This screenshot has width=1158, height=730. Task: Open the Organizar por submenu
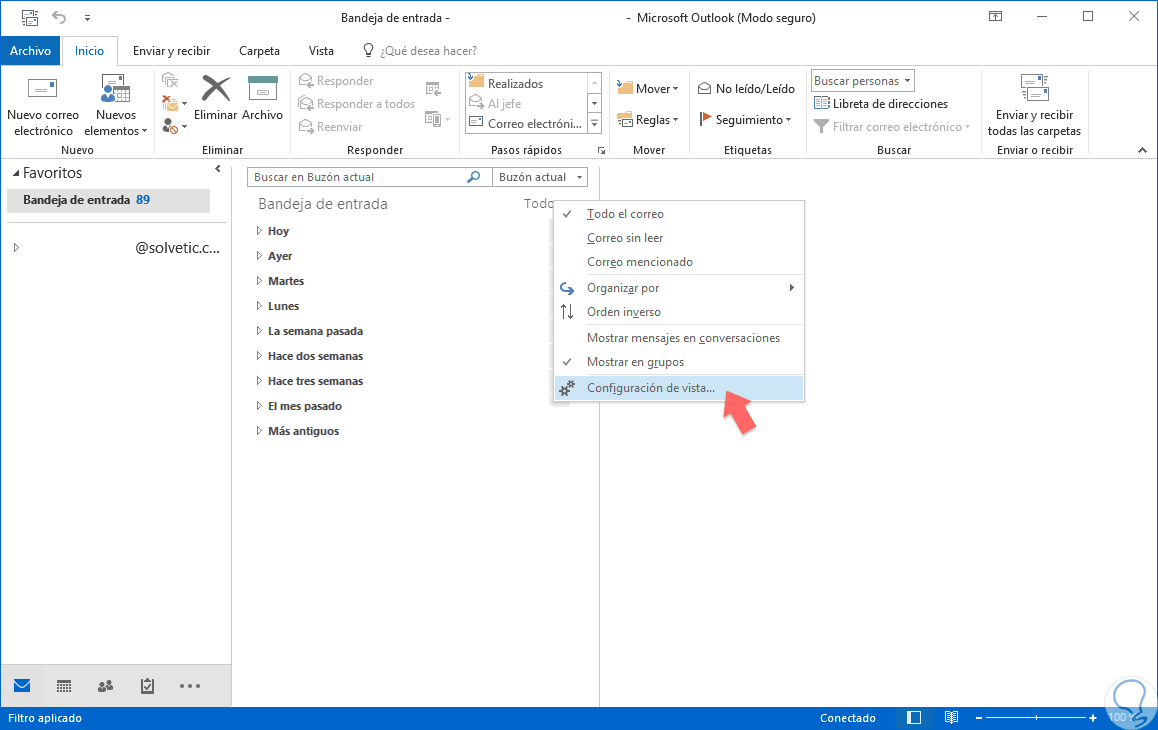(679, 287)
